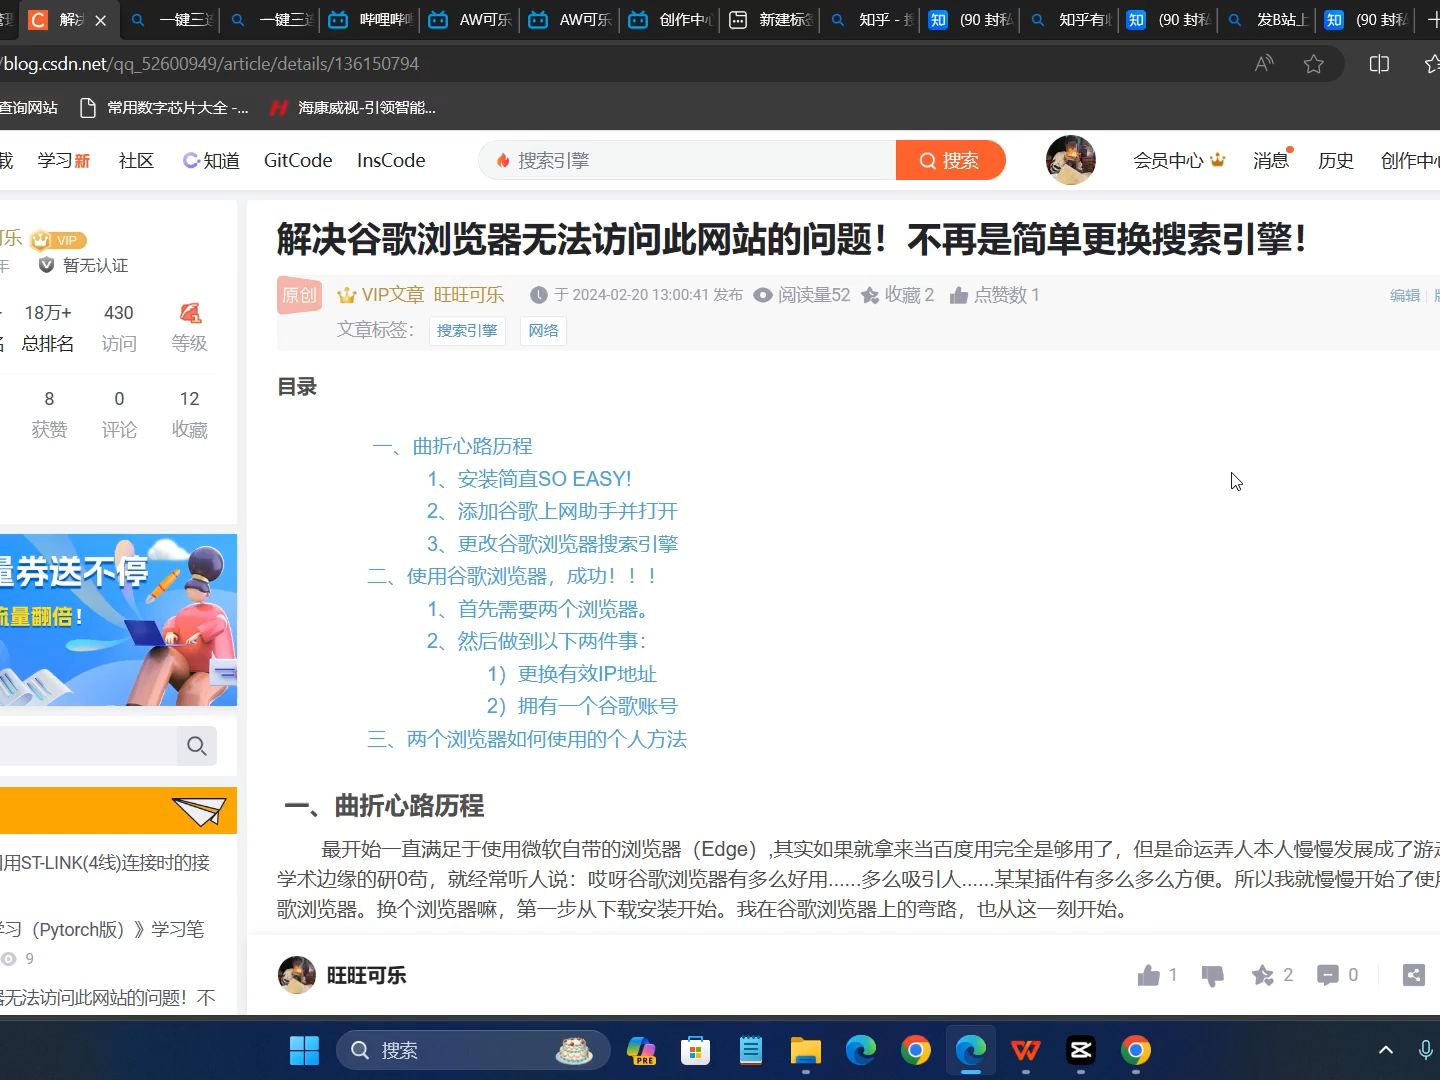The height and width of the screenshot is (1080, 1440).
Task: Add this page to favorites with star icon
Action: [x=1314, y=64]
